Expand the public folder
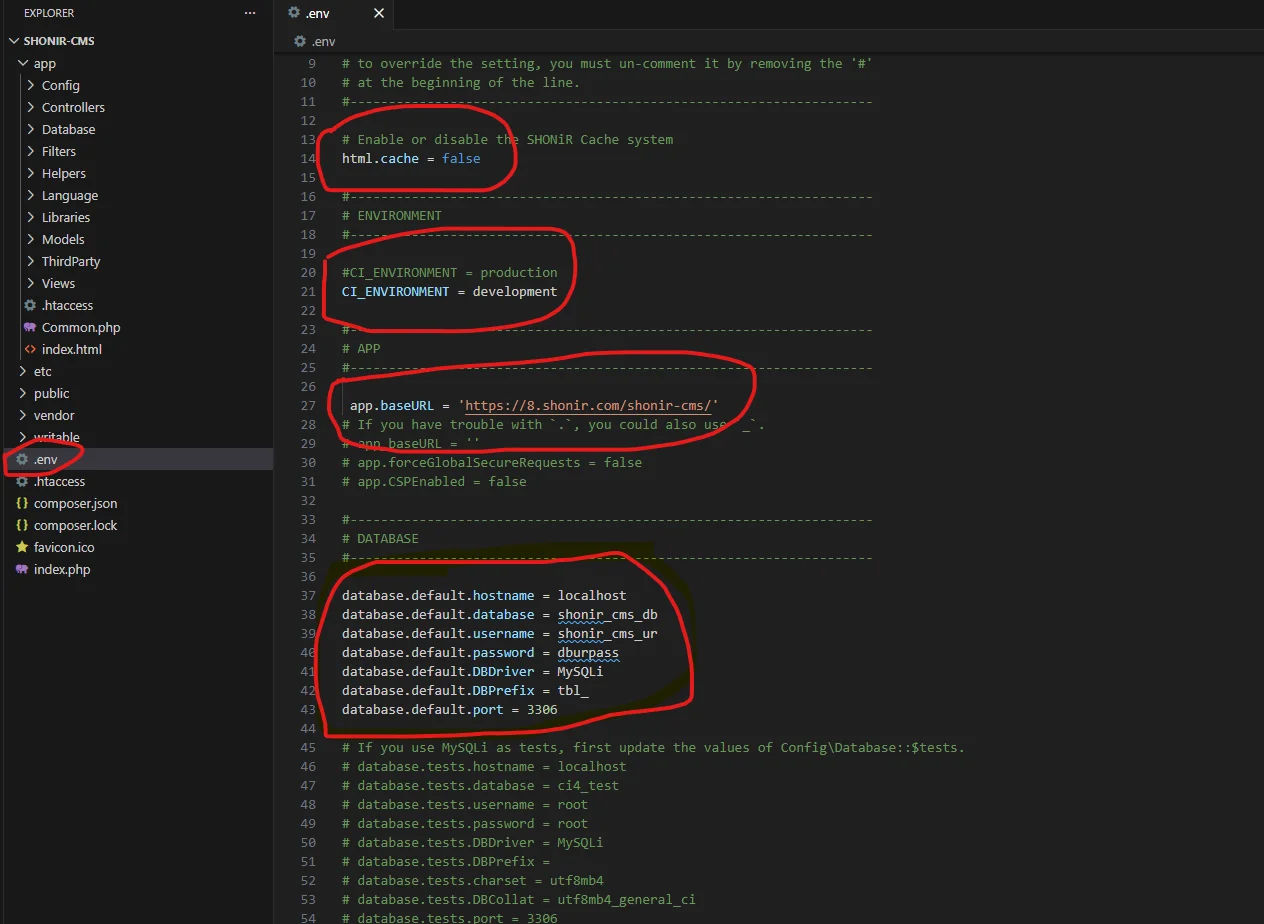This screenshot has width=1264, height=924. [23, 393]
